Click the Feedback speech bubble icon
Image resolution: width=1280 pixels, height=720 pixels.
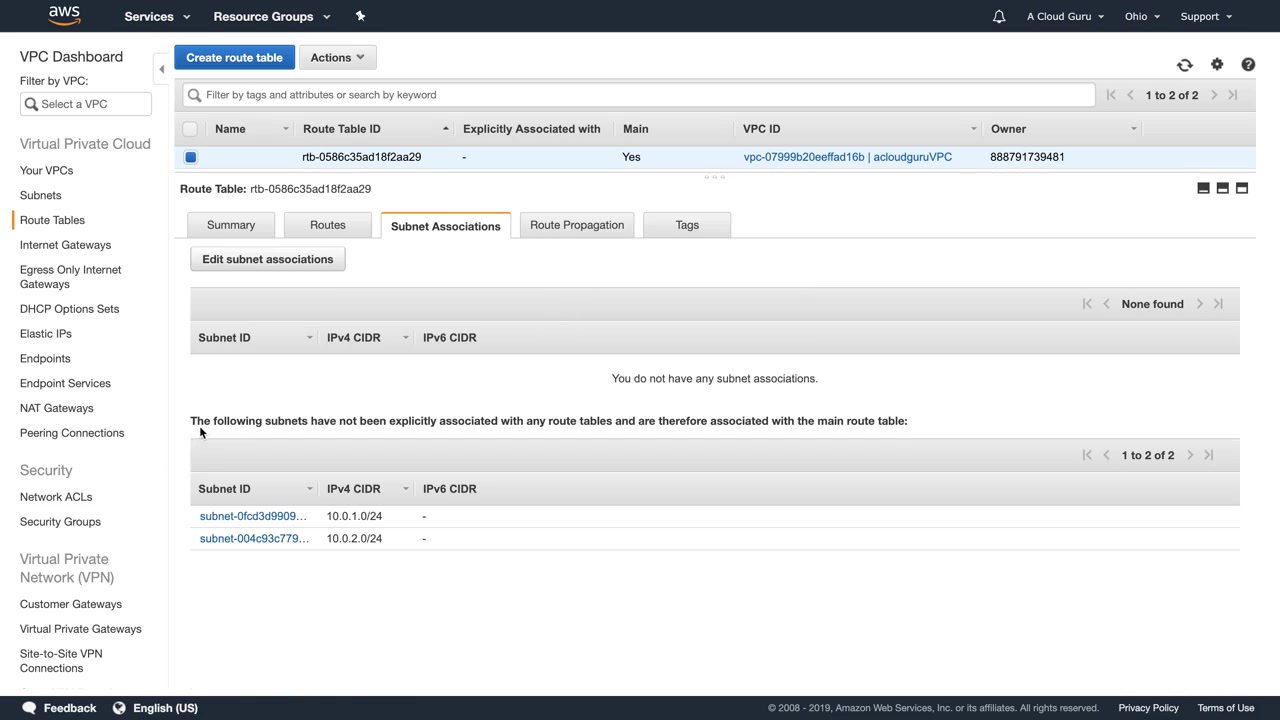point(29,708)
